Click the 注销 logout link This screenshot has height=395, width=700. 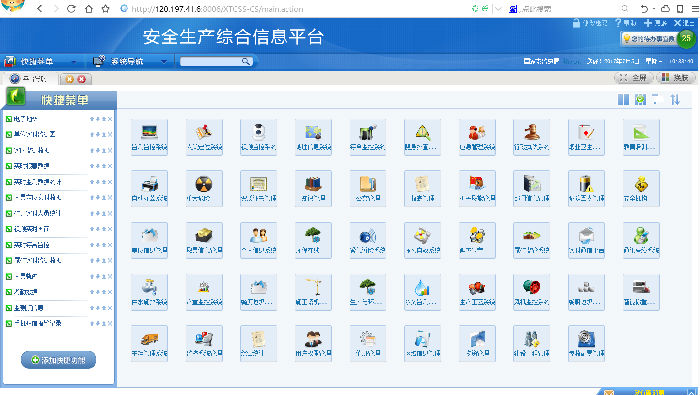click(684, 23)
